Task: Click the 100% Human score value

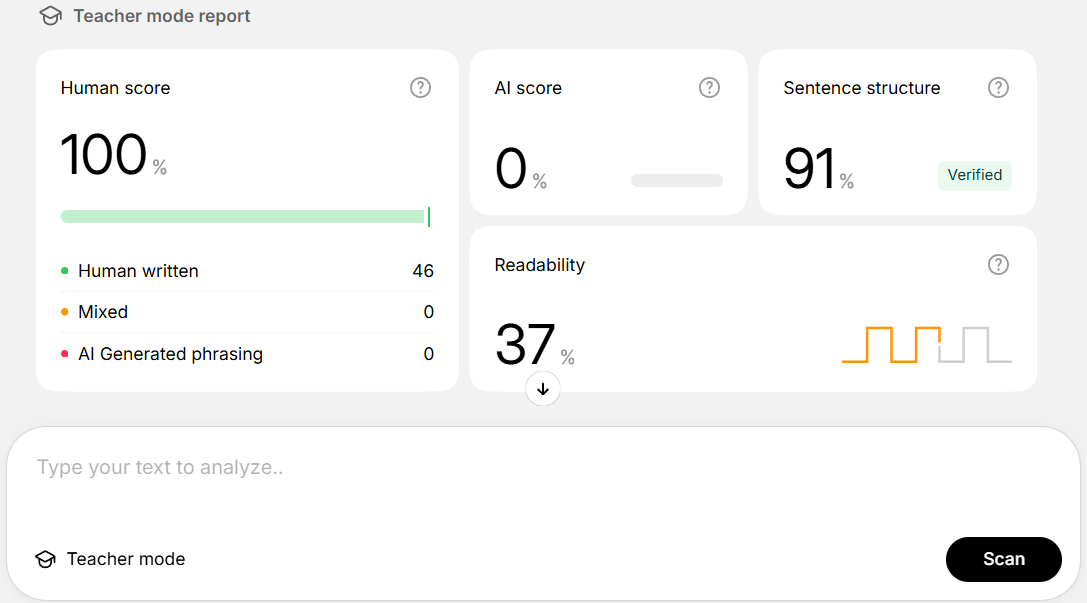Action: tap(114, 155)
